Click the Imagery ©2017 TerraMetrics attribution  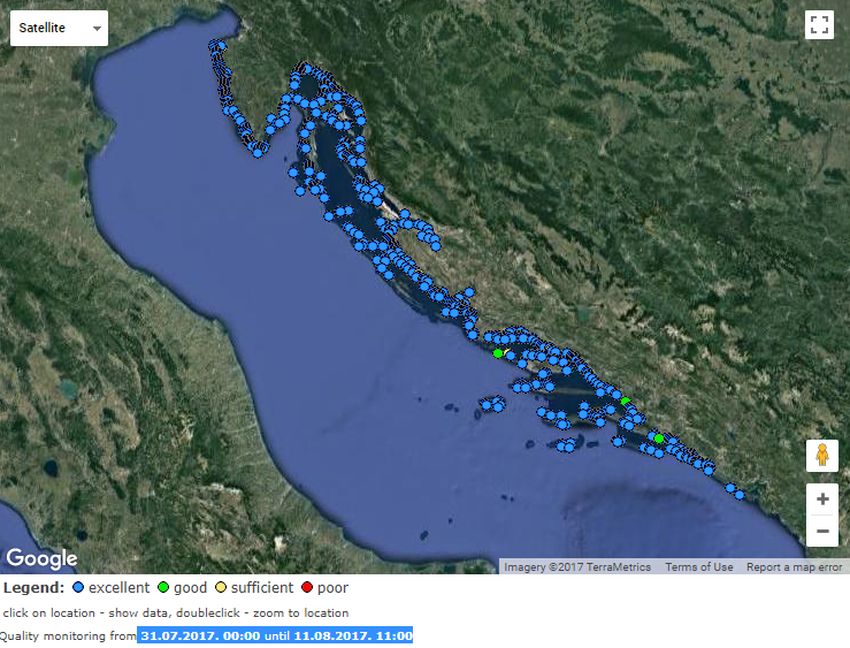pos(577,567)
